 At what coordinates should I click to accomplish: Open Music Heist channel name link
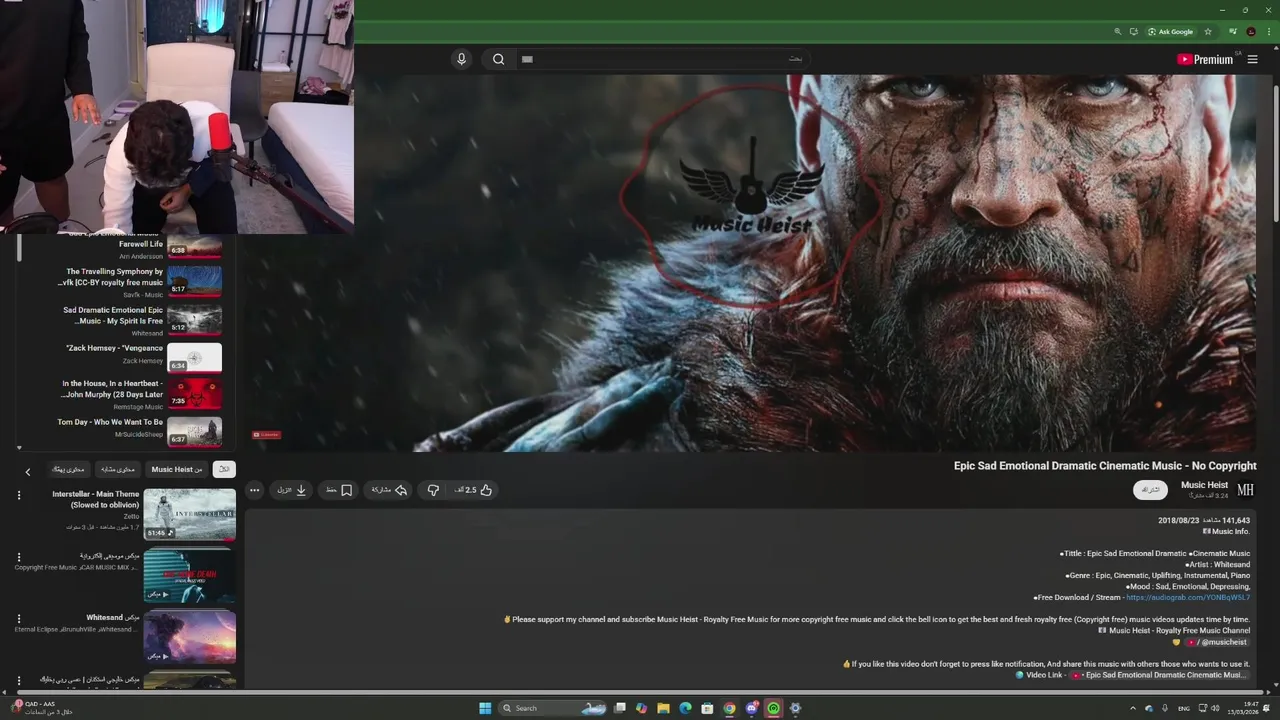click(x=1204, y=485)
